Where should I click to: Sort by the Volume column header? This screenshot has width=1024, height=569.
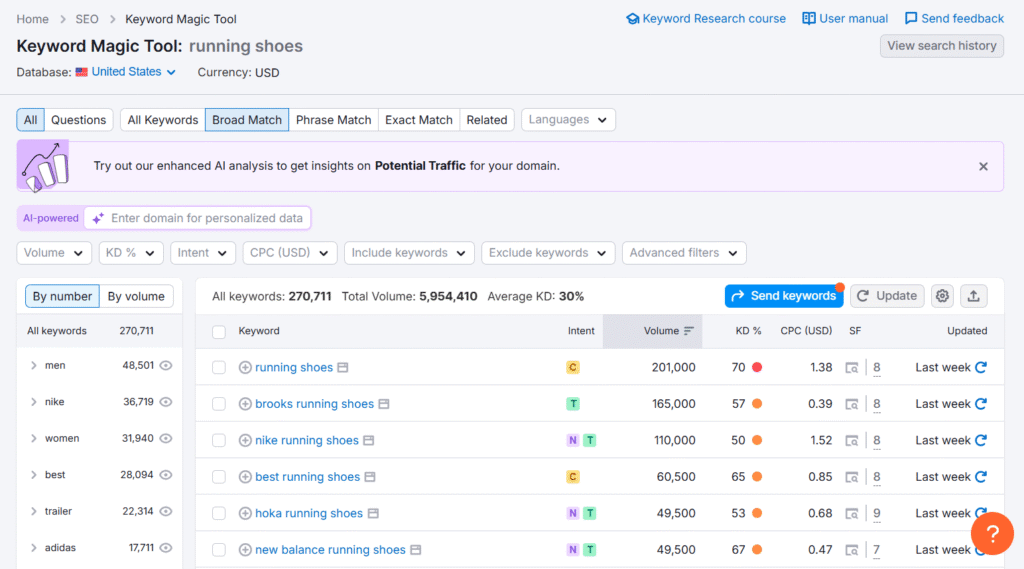click(x=653, y=331)
